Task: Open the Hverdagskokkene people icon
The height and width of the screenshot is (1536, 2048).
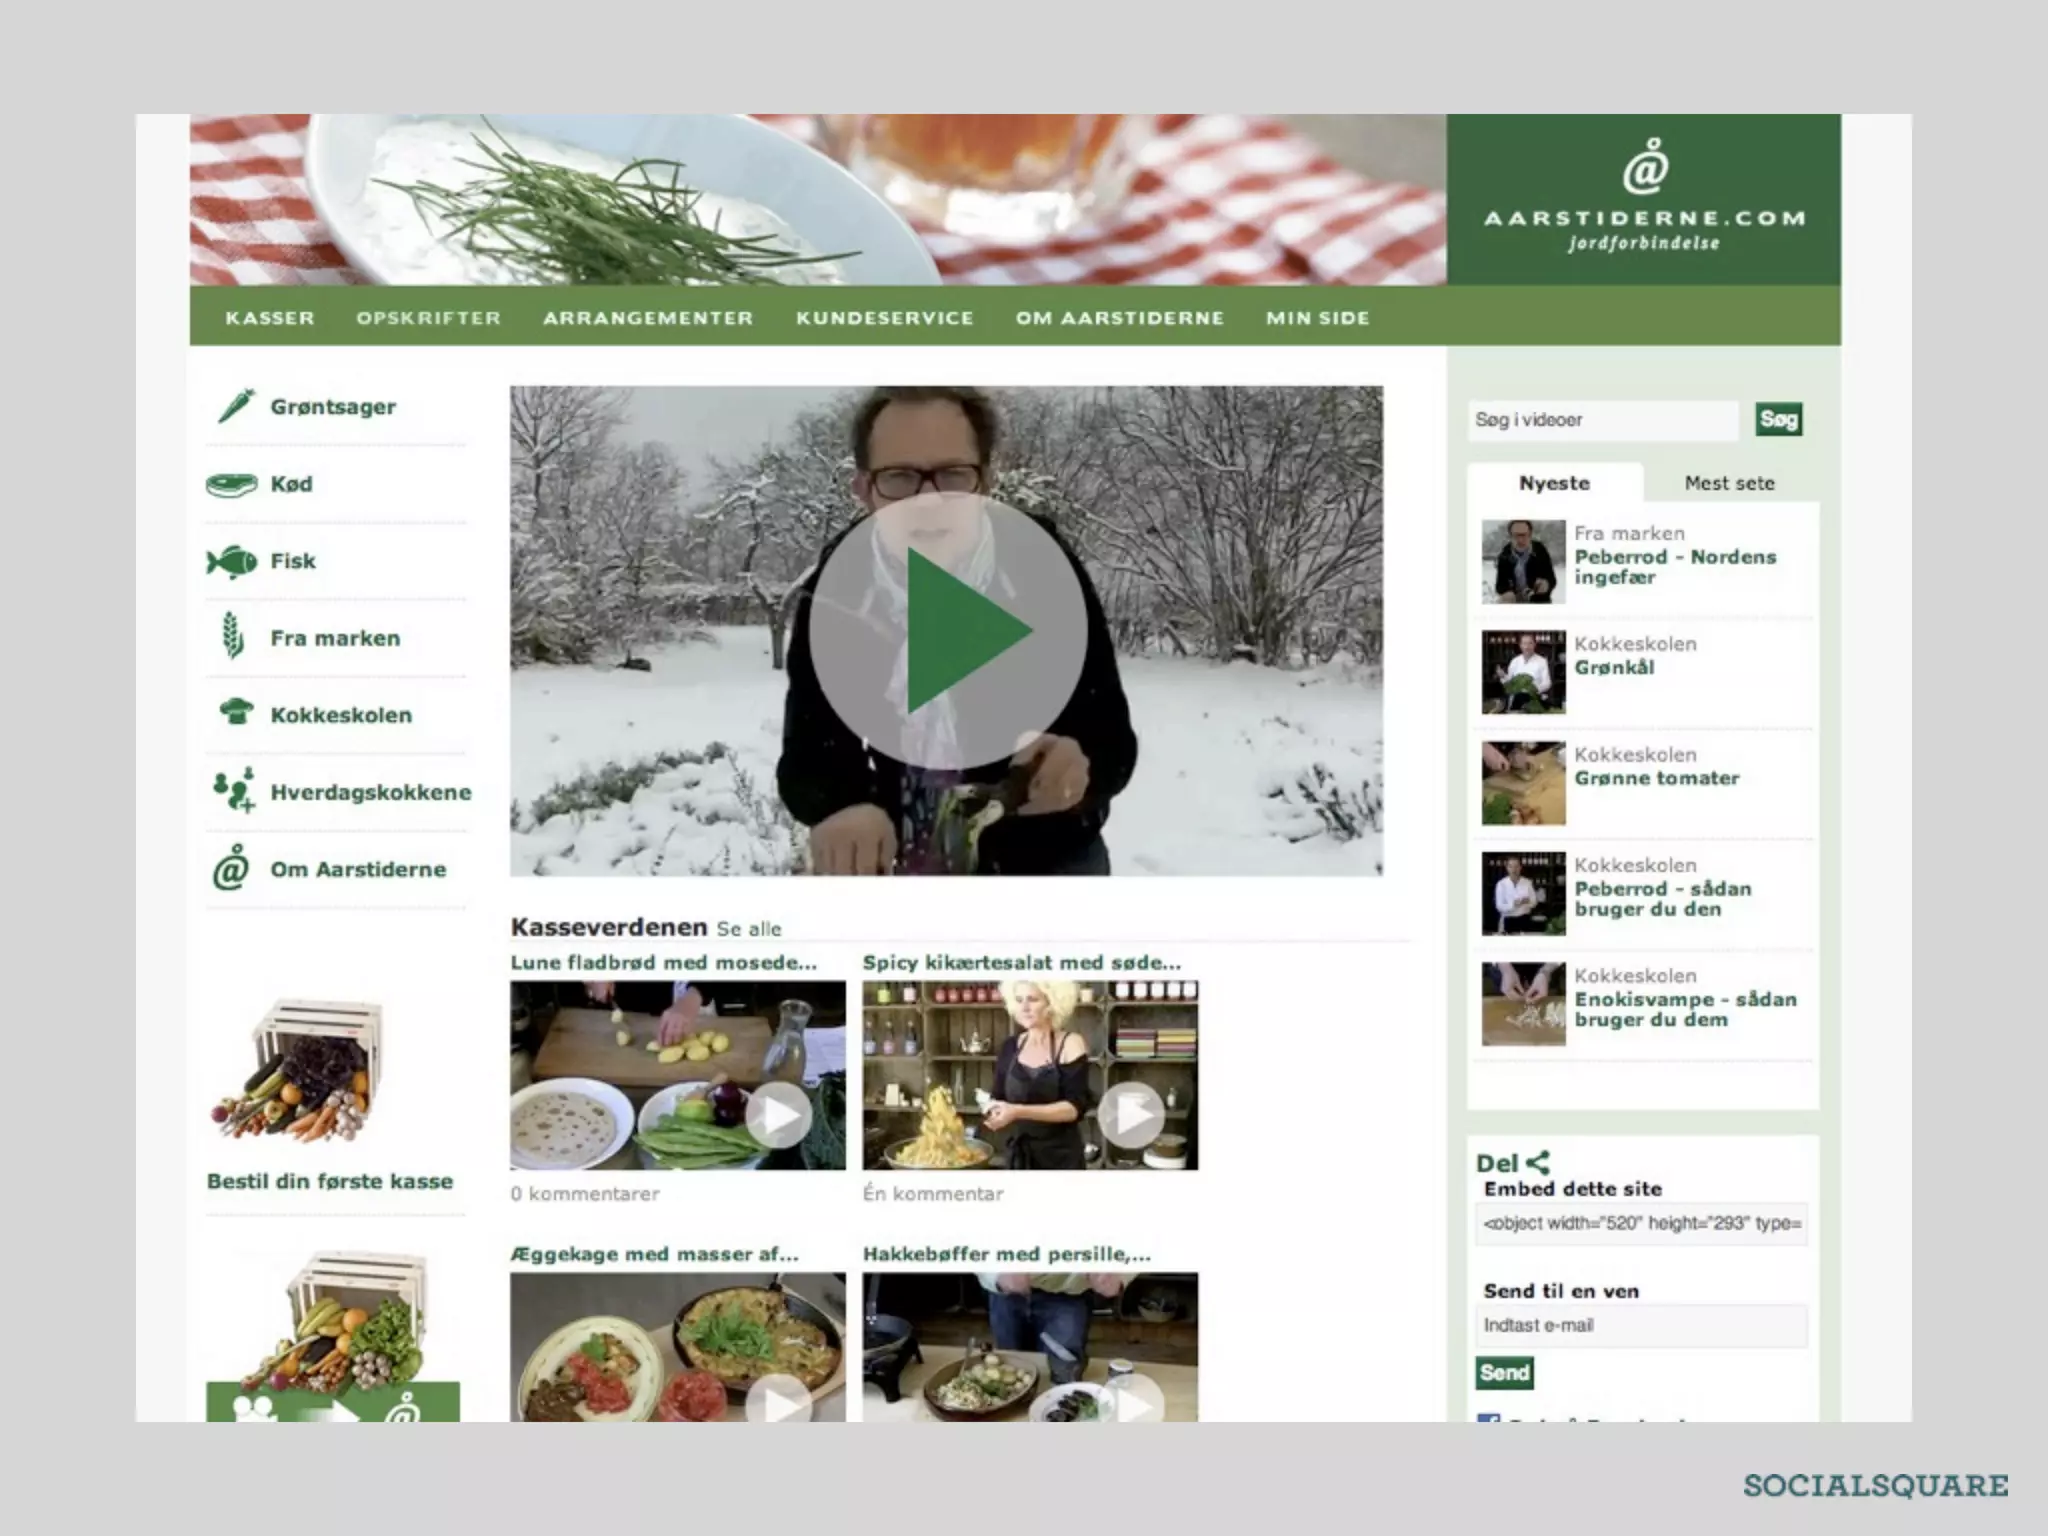Action: coord(234,790)
